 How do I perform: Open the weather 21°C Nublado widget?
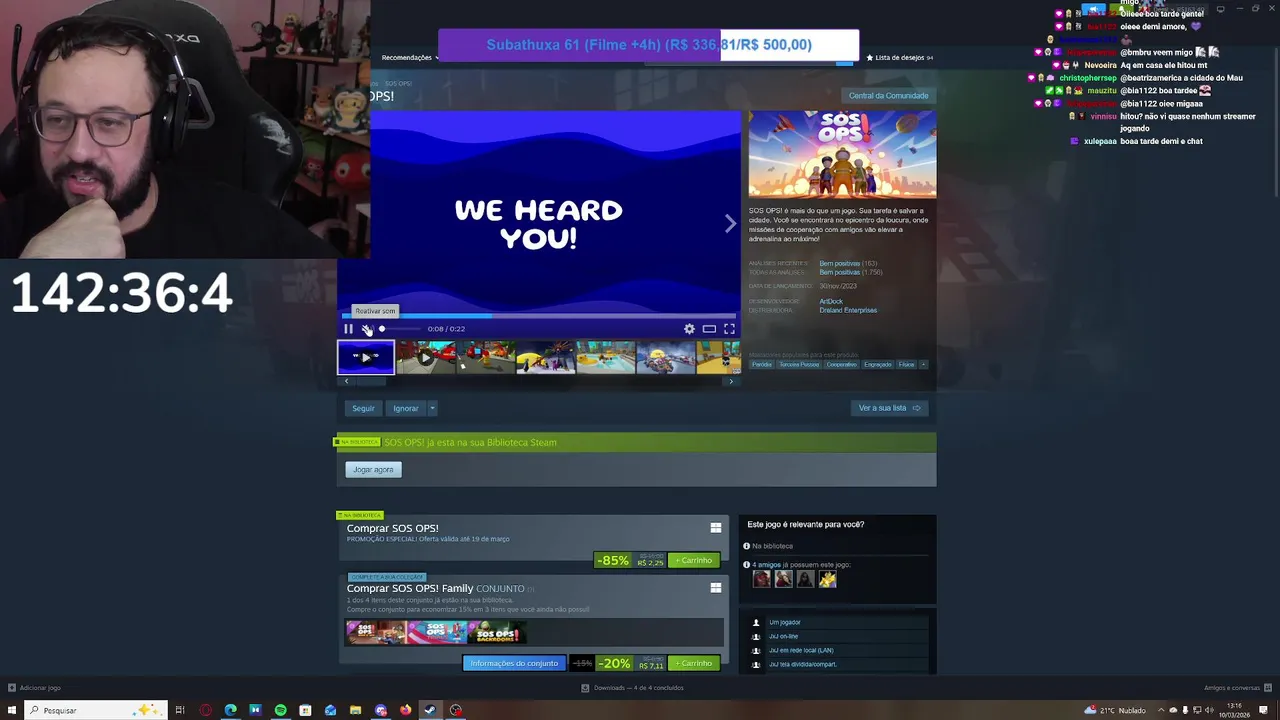[1115, 710]
